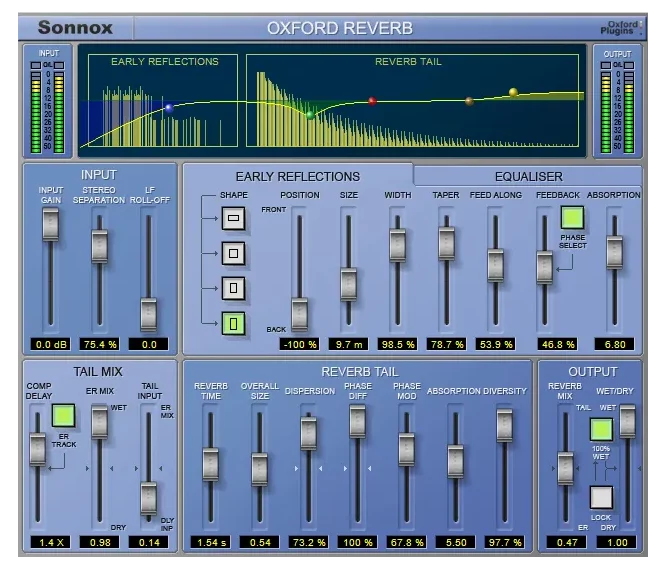Click the Comp Delay slider handle
667x570 pixels.
pyautogui.click(x=37, y=450)
